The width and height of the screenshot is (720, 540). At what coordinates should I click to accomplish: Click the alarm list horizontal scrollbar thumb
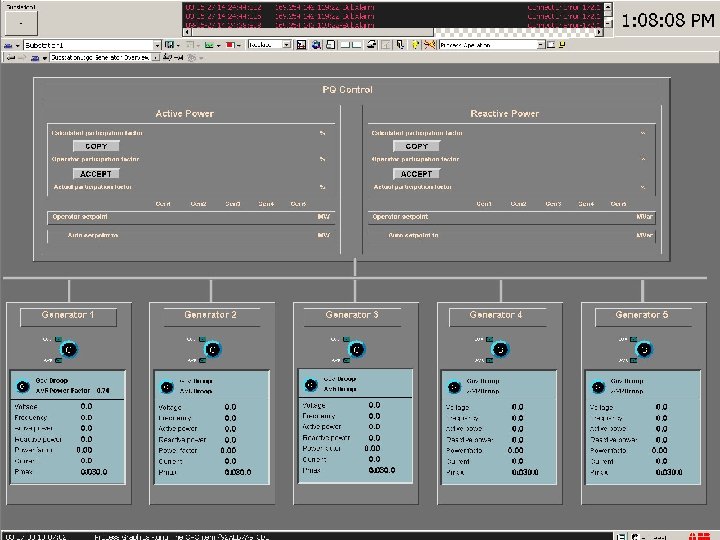click(x=312, y=32)
